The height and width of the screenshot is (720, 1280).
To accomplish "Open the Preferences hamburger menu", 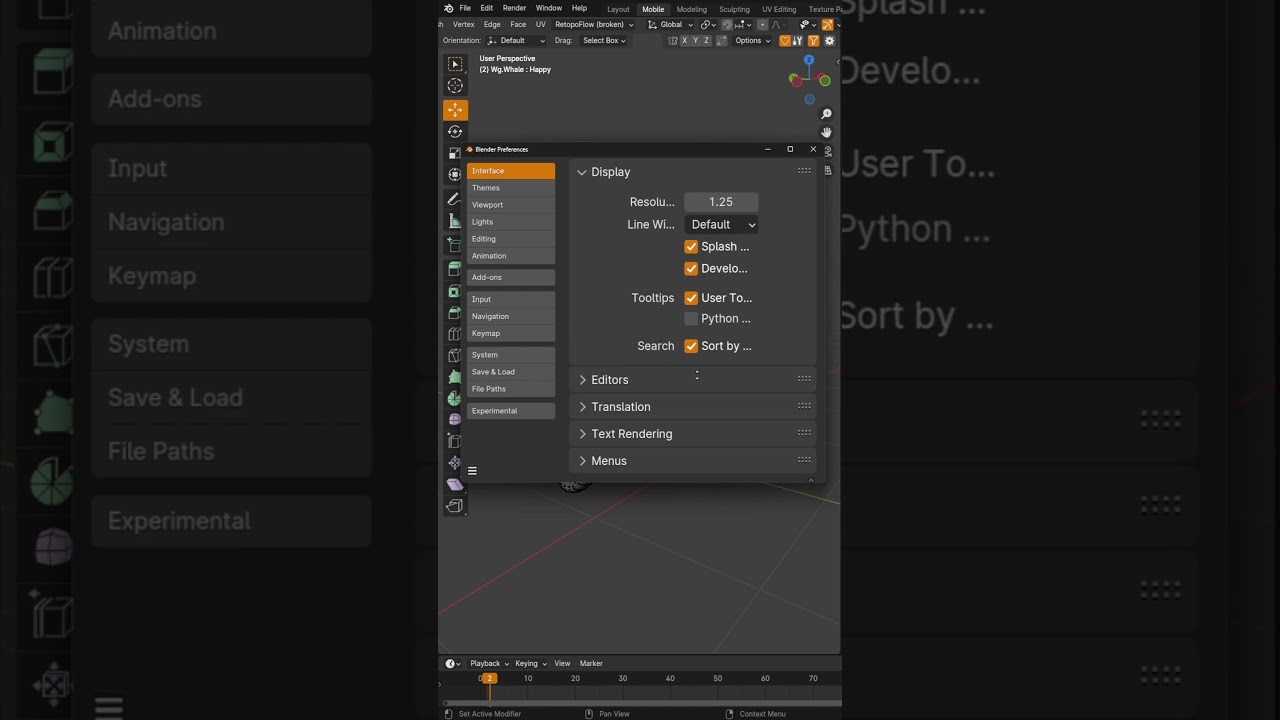I will (x=472, y=471).
